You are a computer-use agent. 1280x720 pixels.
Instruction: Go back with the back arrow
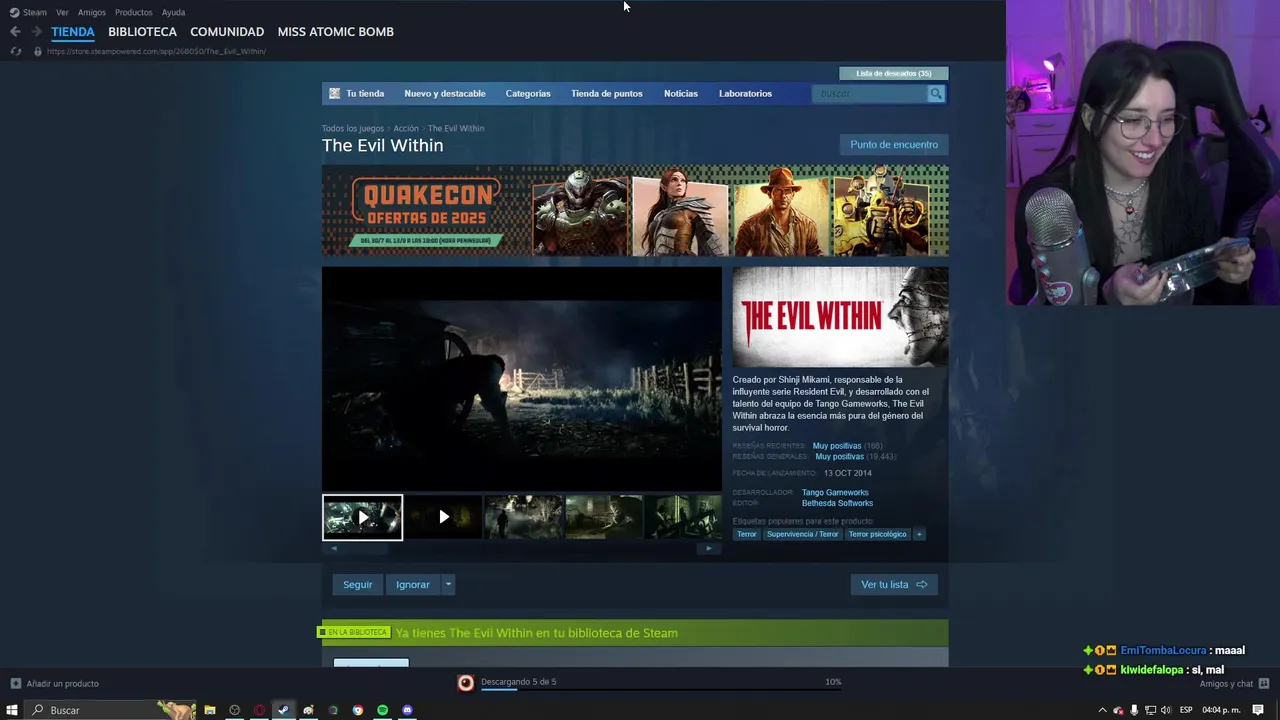pyautogui.click(x=15, y=32)
